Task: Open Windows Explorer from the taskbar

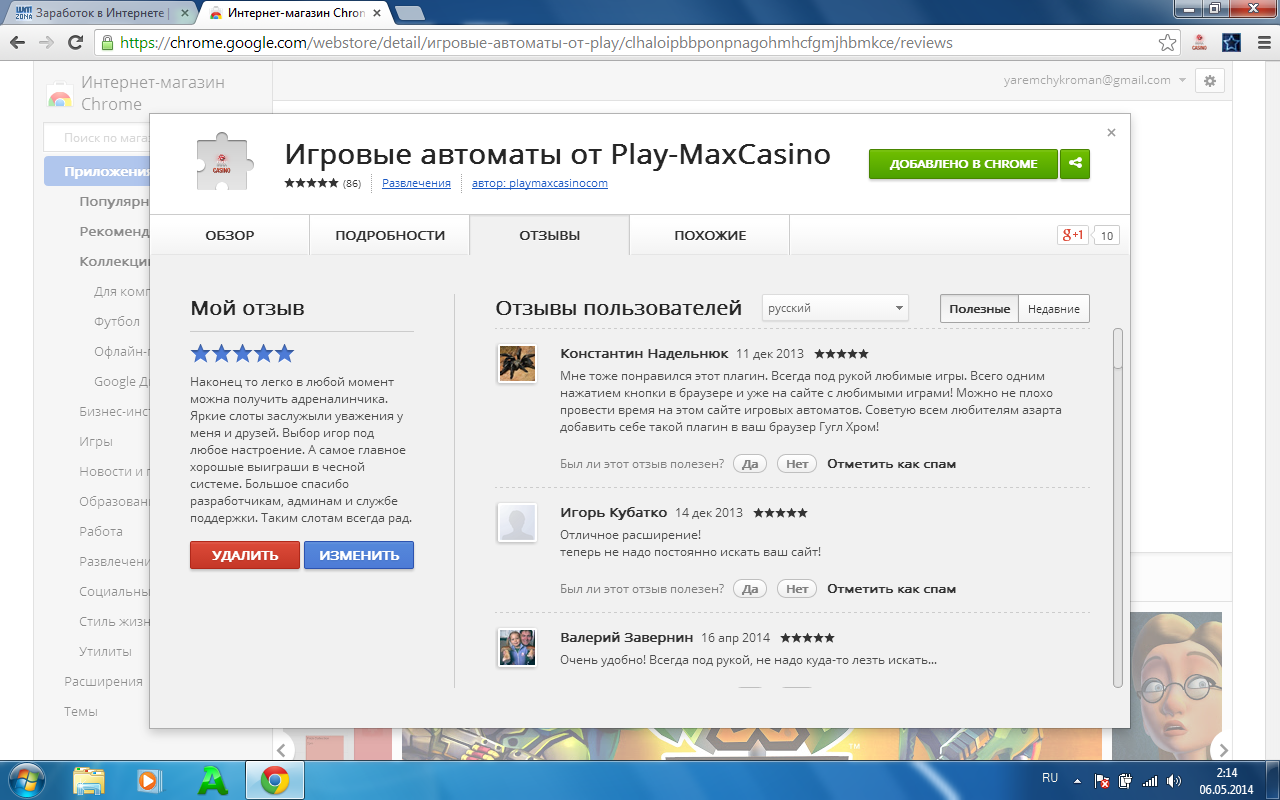Action: click(x=88, y=780)
